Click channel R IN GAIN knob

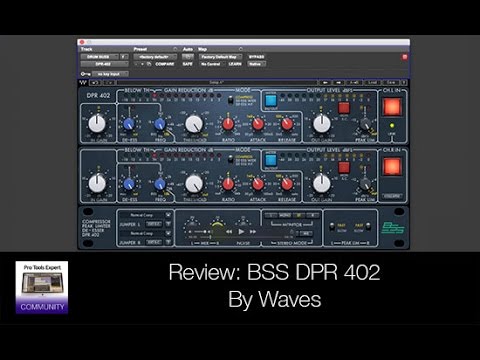pos(97,183)
